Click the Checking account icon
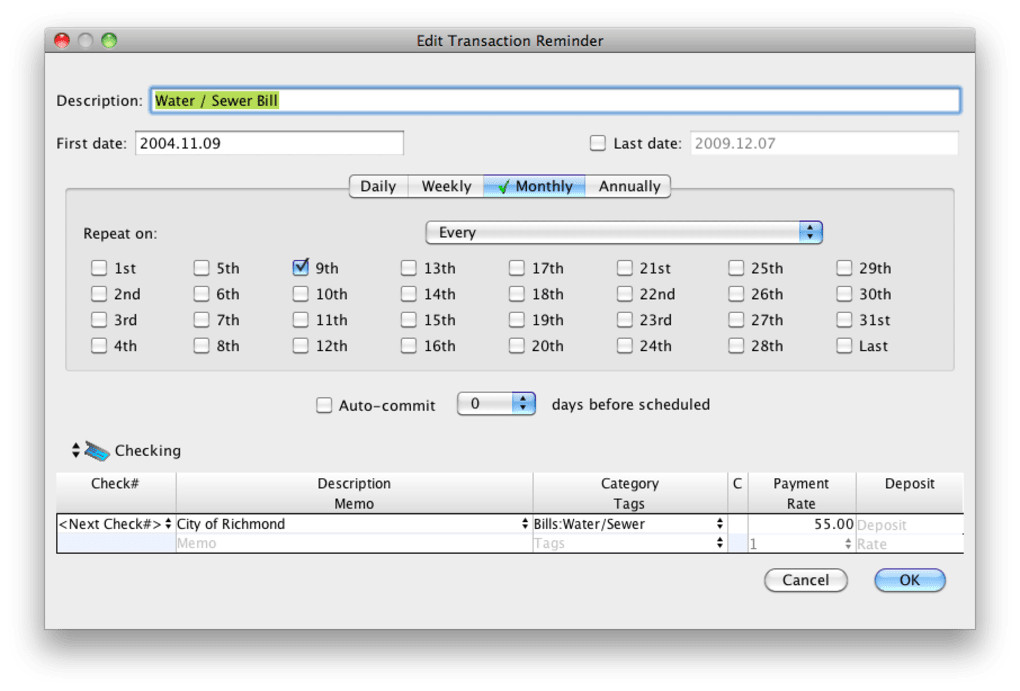This screenshot has width=1020, height=691. click(x=96, y=451)
